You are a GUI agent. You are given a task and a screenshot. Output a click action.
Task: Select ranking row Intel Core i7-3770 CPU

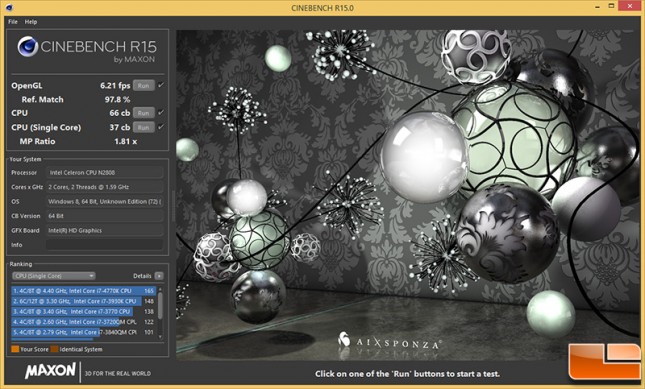(x=84, y=311)
